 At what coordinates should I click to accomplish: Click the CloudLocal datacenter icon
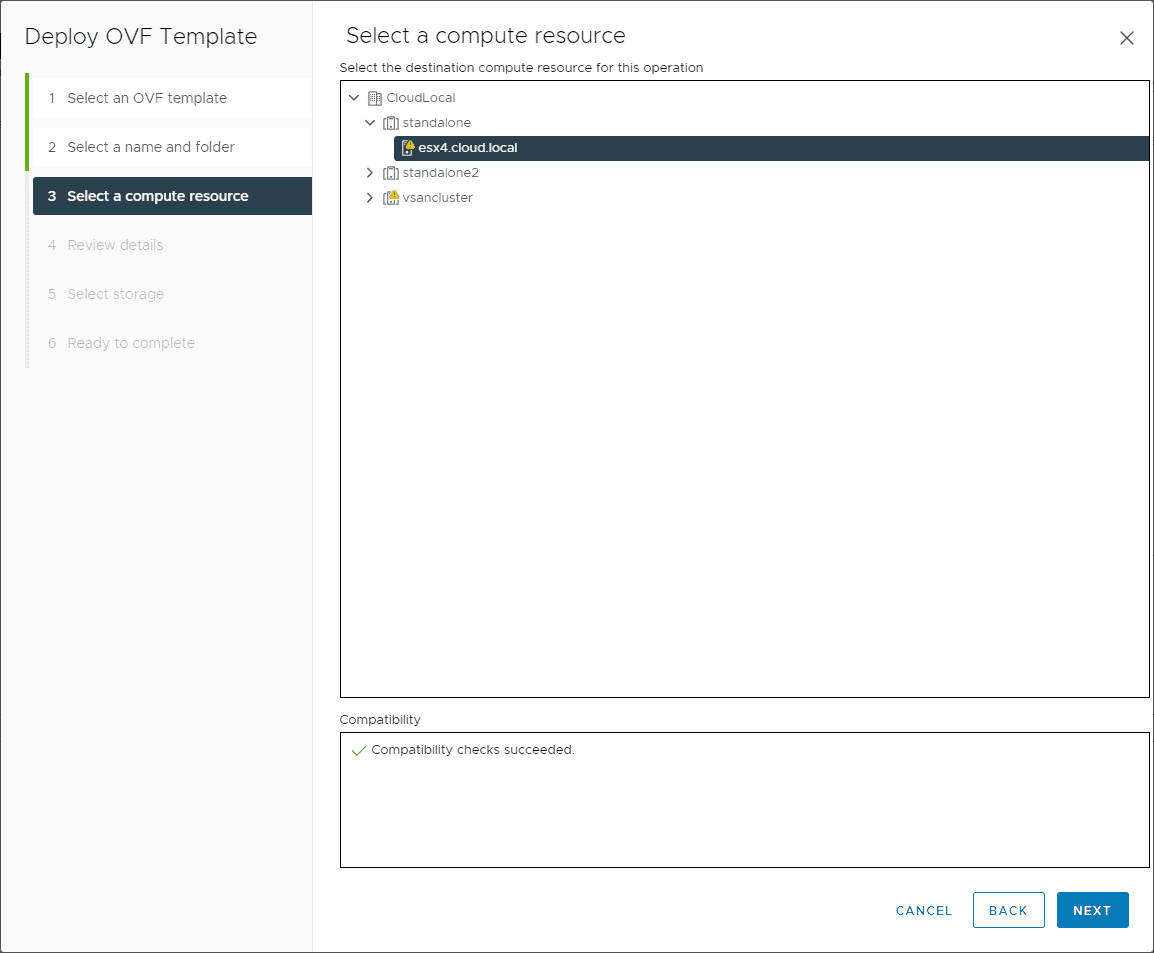coord(375,98)
